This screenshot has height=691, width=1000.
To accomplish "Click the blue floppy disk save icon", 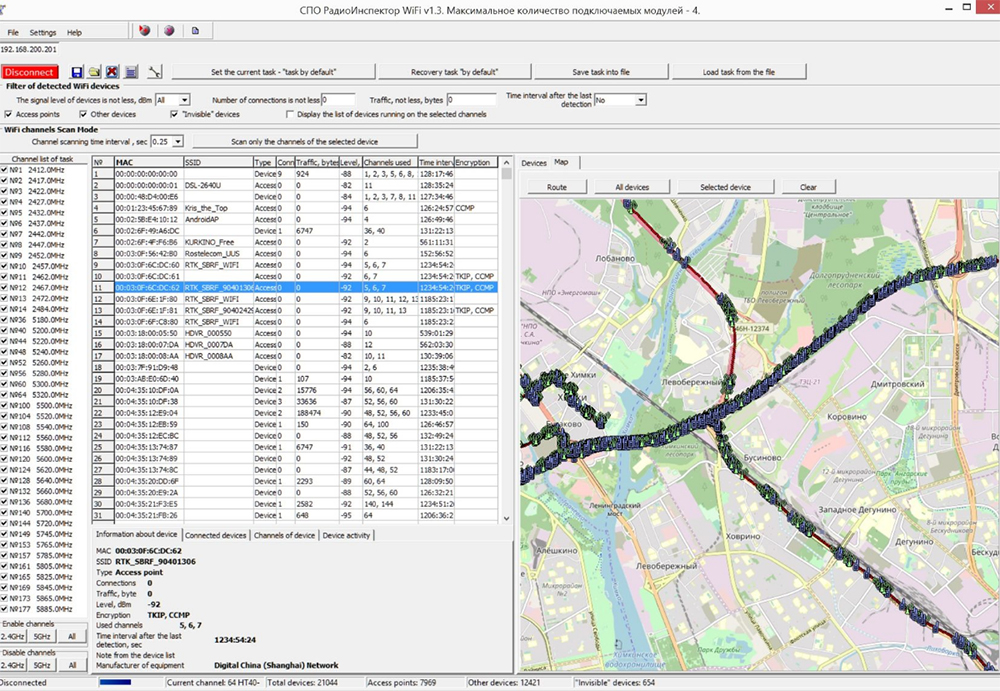I will click(x=77, y=72).
